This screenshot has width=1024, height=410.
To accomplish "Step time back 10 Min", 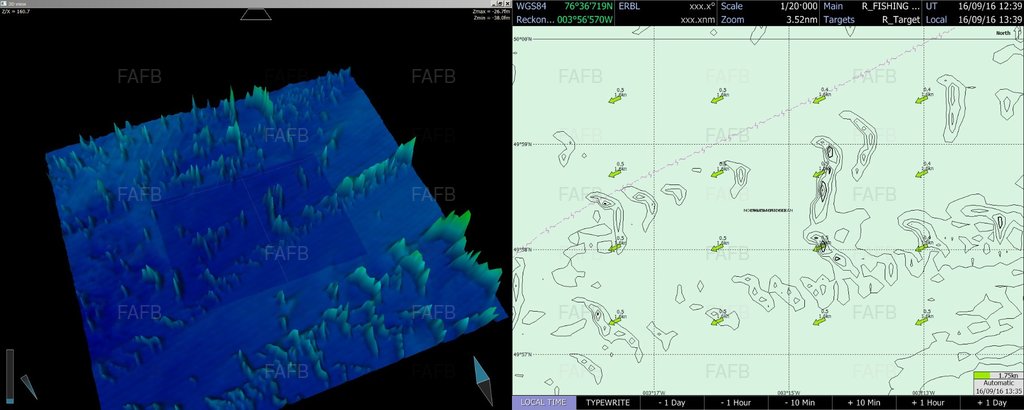I will point(799,402).
